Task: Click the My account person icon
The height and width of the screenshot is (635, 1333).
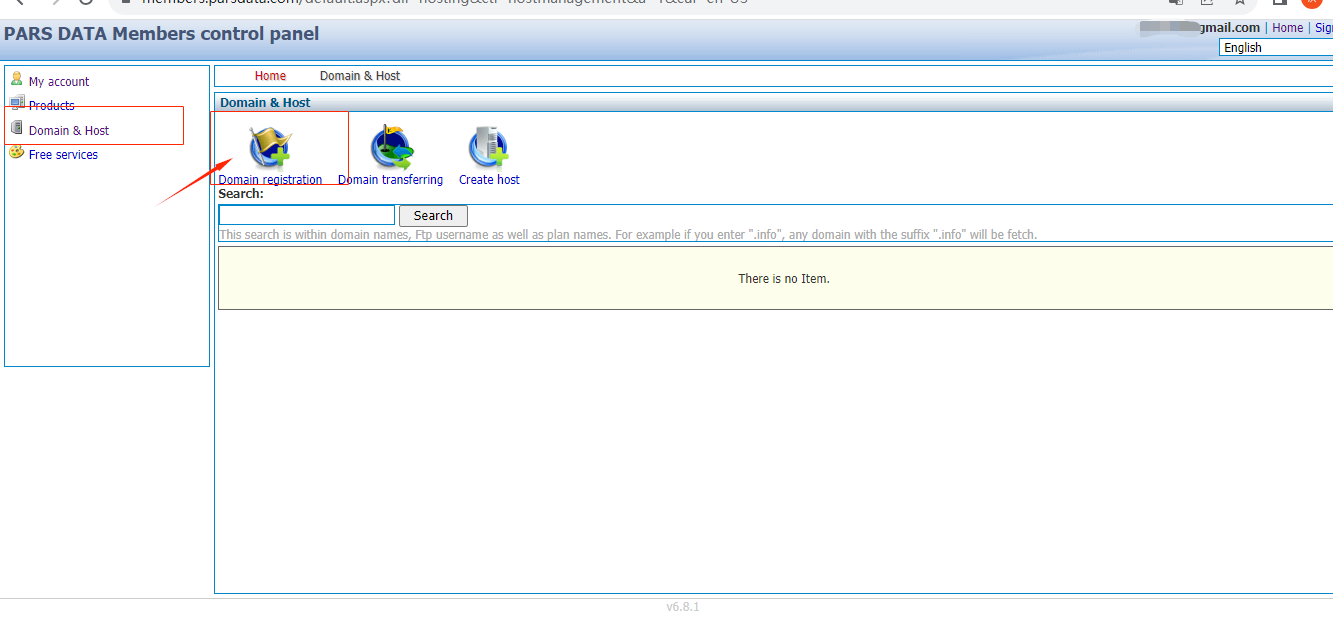Action: (16, 79)
